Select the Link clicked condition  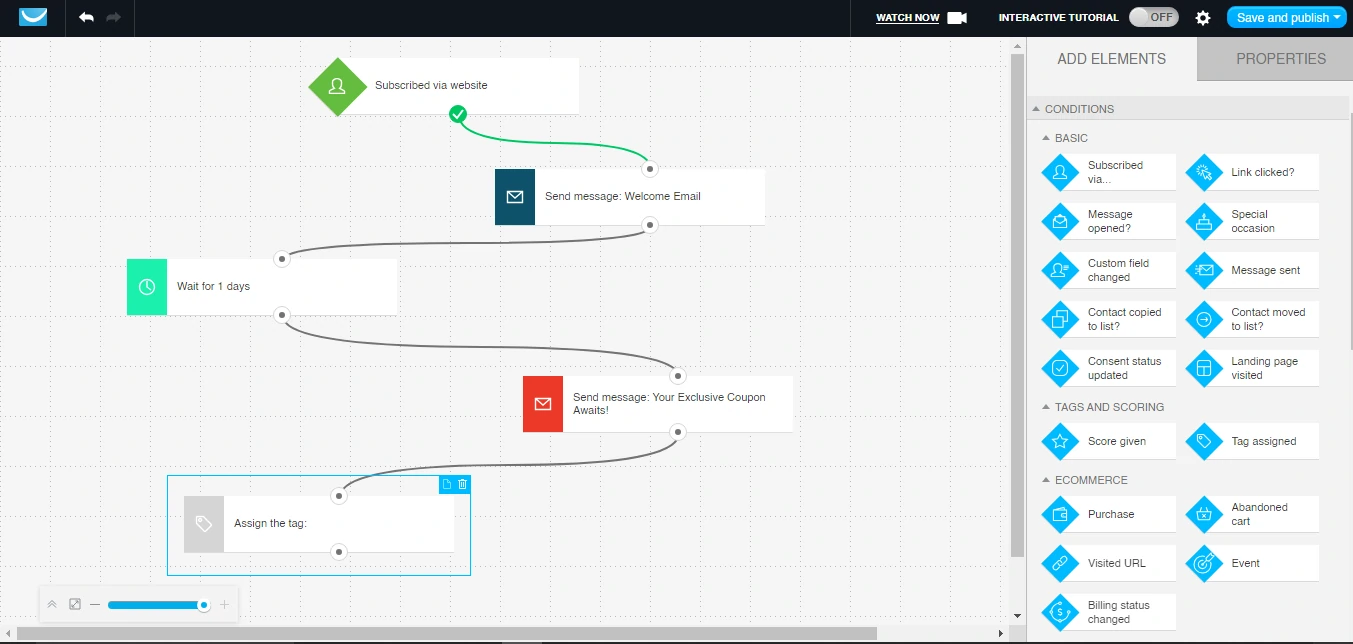1252,172
